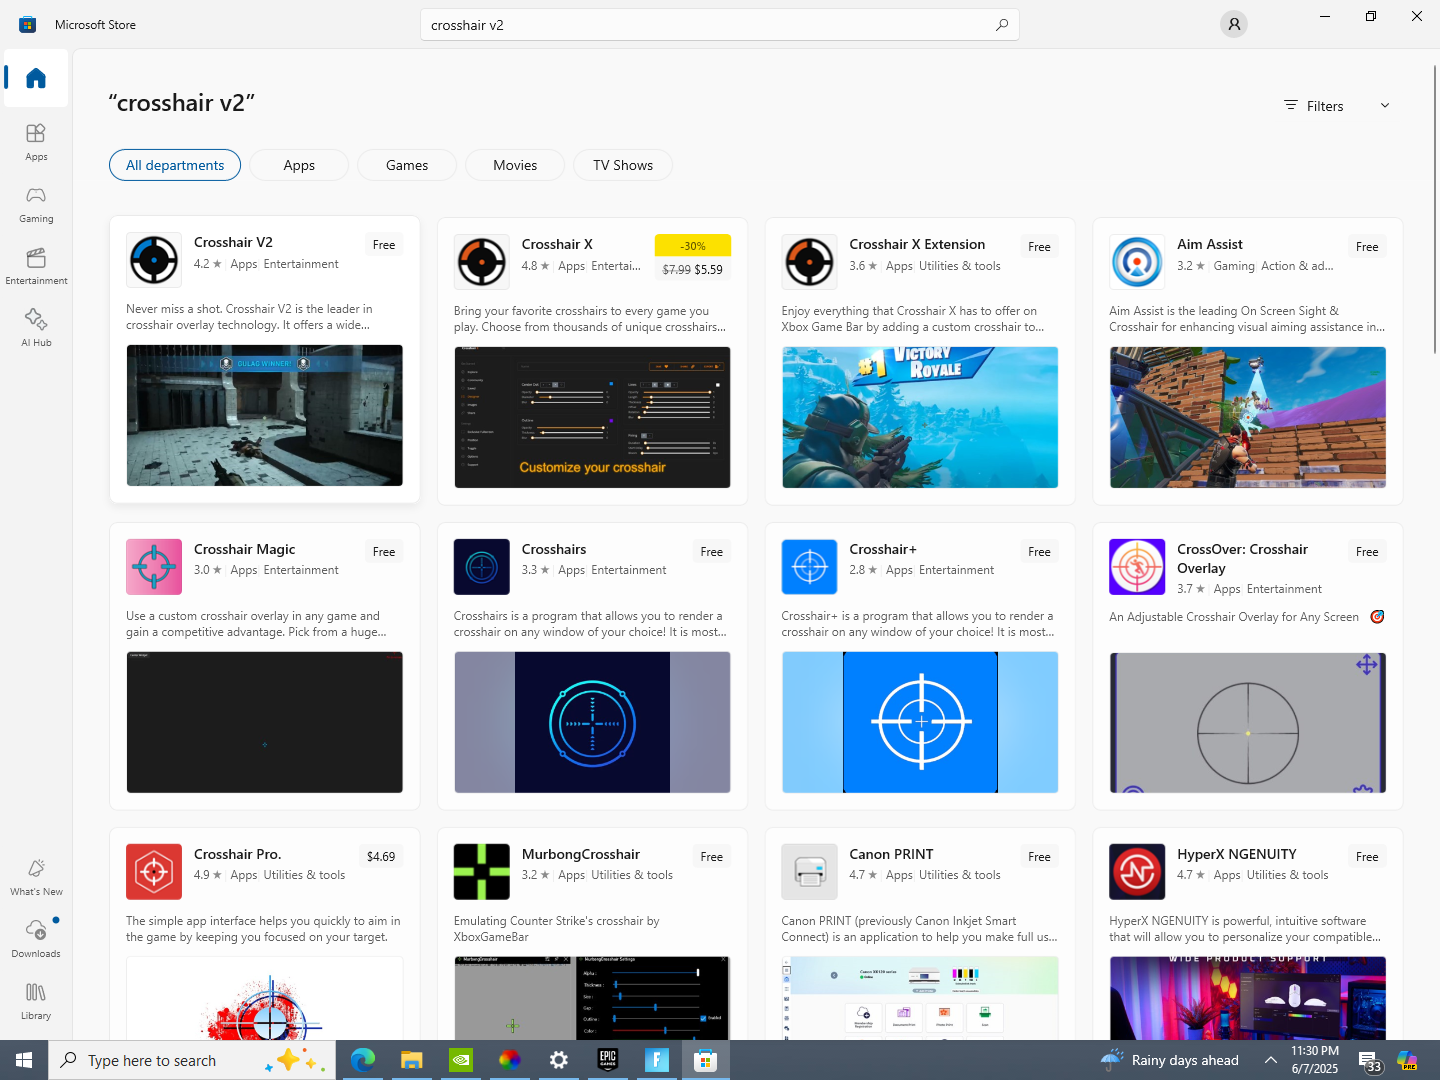Open the Rainy days ahead weather widget

1169,1060
